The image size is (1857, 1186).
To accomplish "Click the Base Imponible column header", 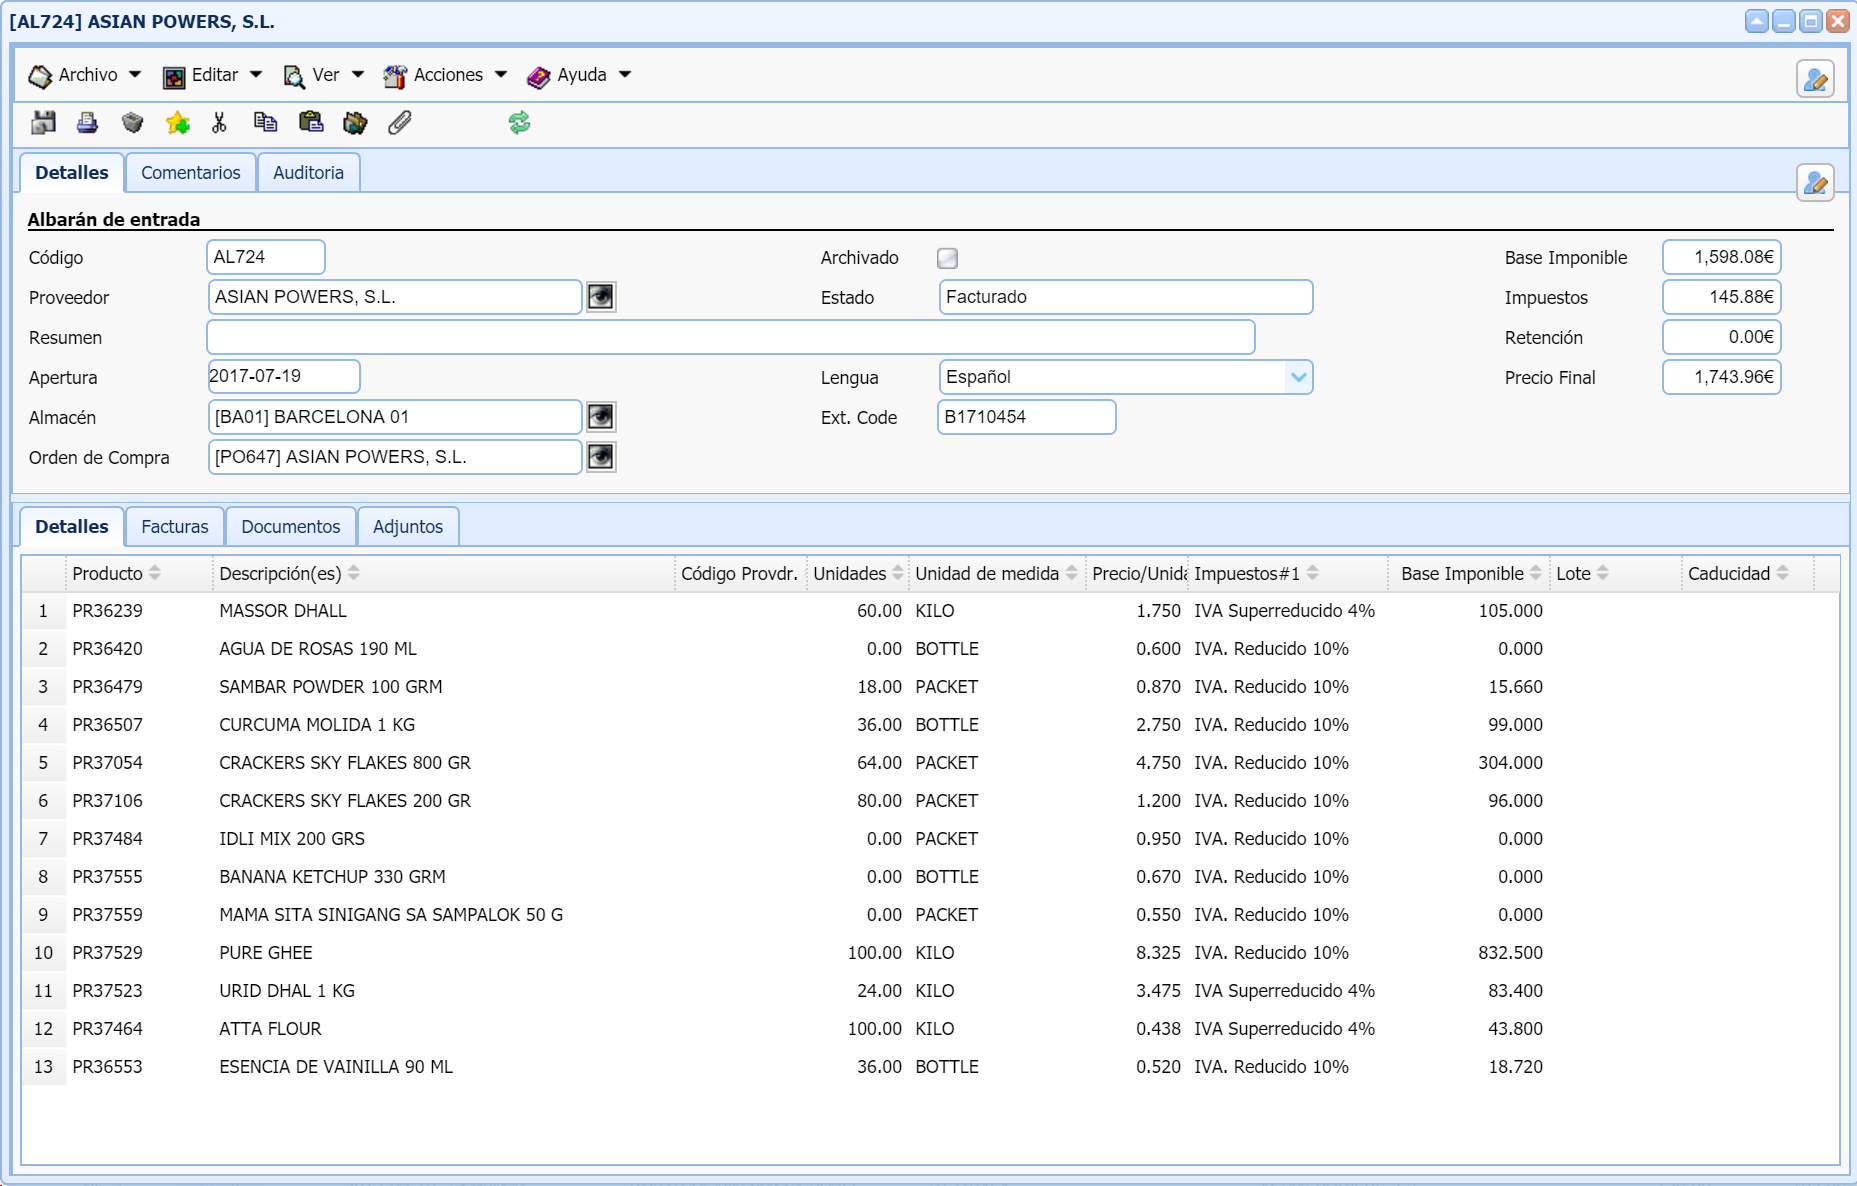I will 1470,573.
